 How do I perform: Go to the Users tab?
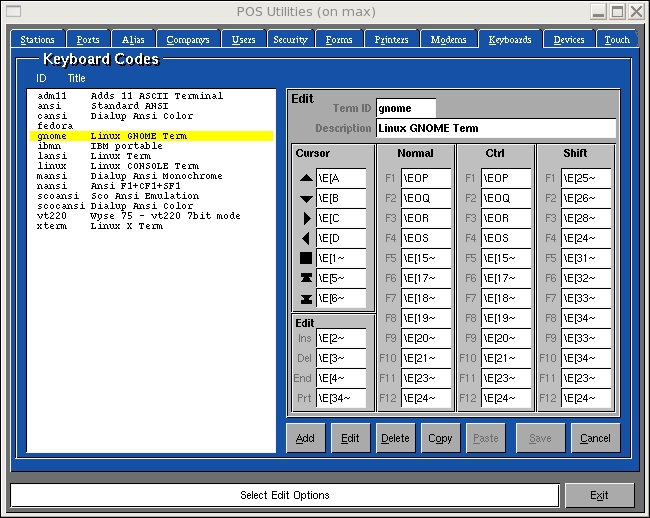tap(243, 39)
